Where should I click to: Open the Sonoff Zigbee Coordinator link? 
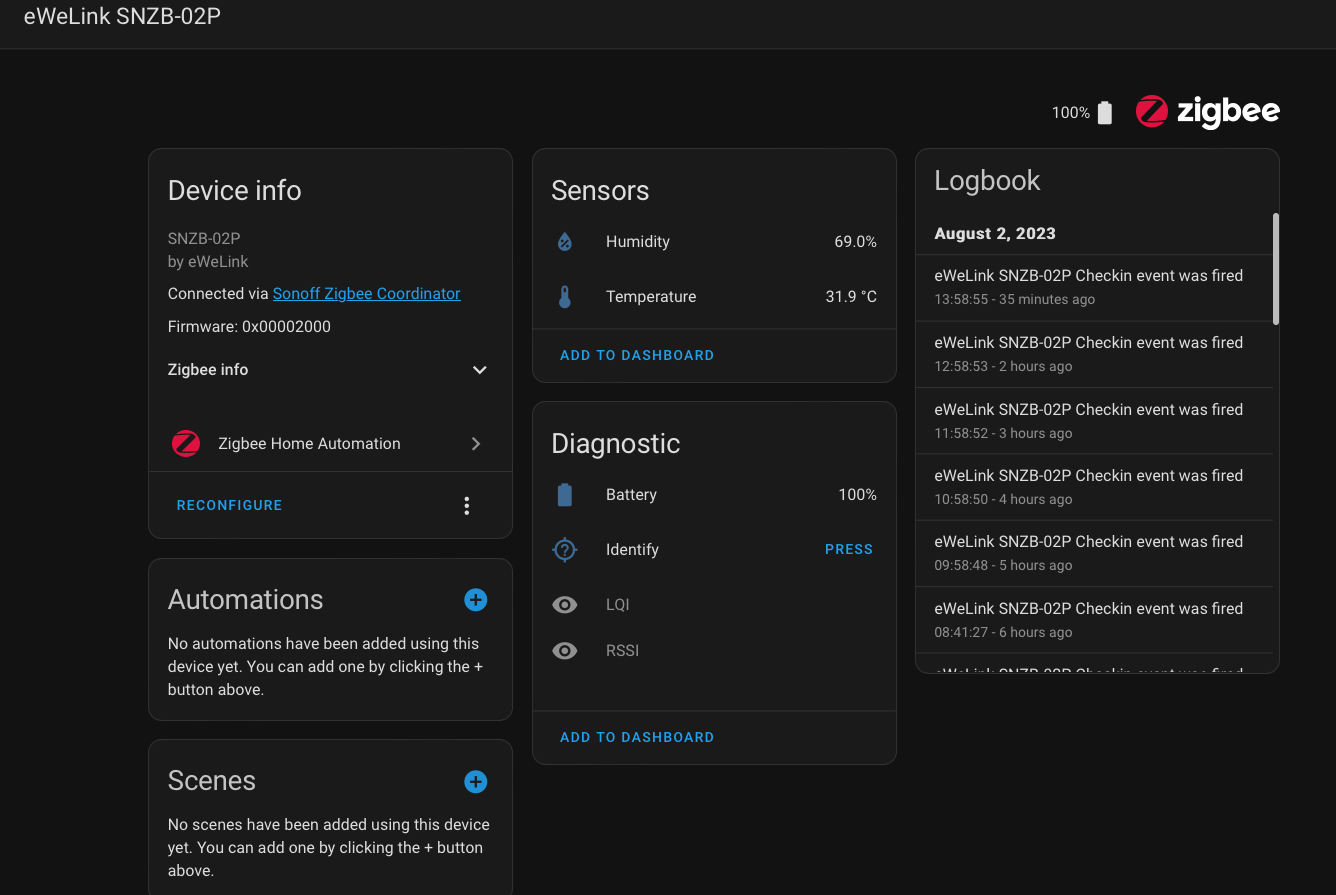point(367,294)
